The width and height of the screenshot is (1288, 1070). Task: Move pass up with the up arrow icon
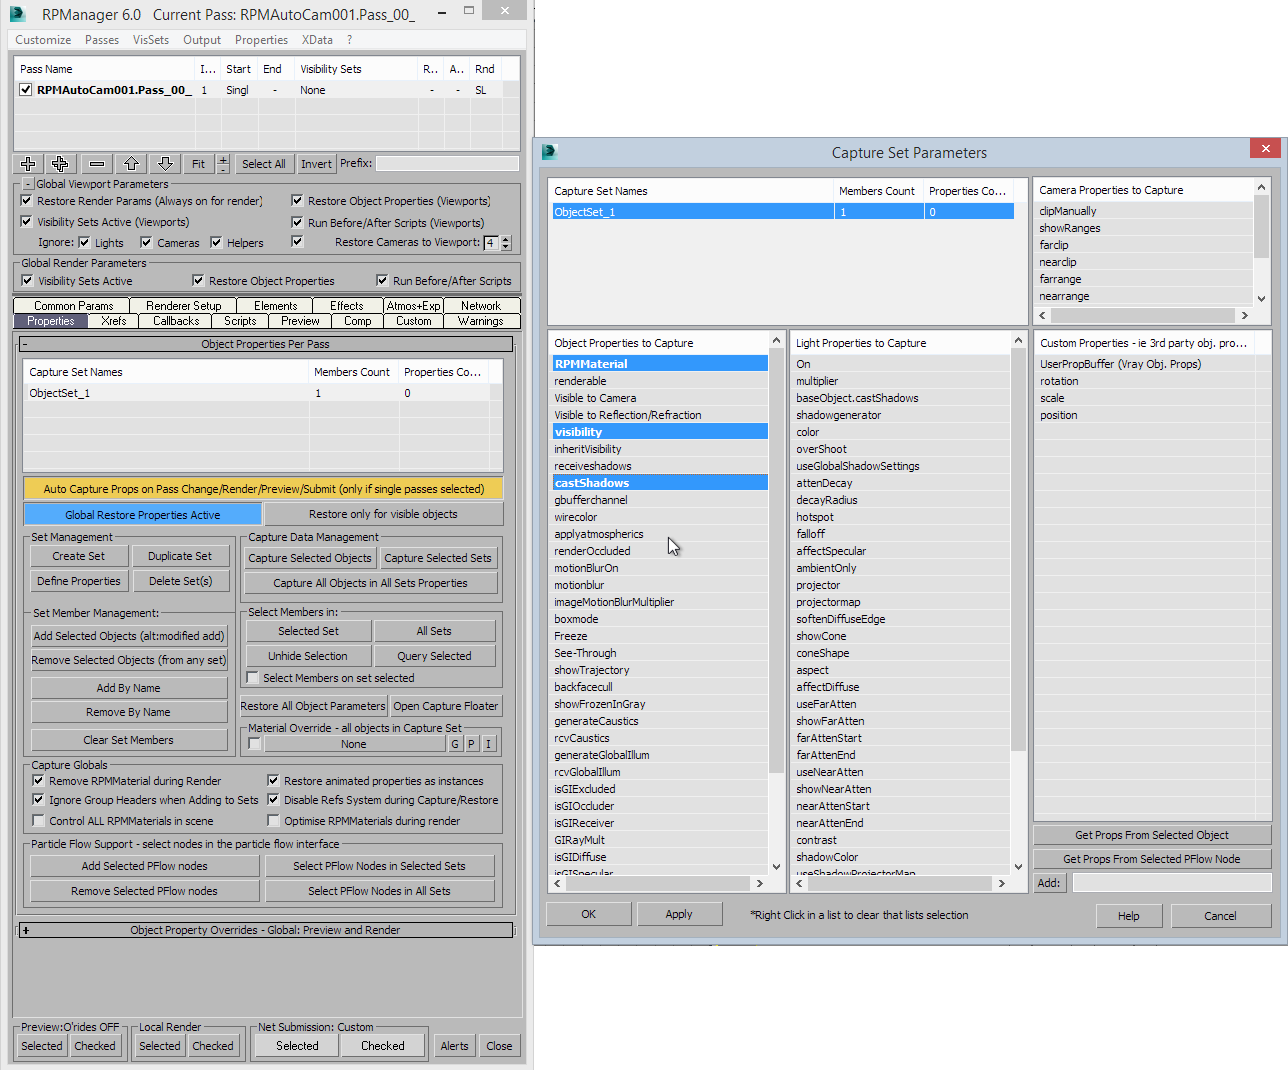(x=131, y=164)
